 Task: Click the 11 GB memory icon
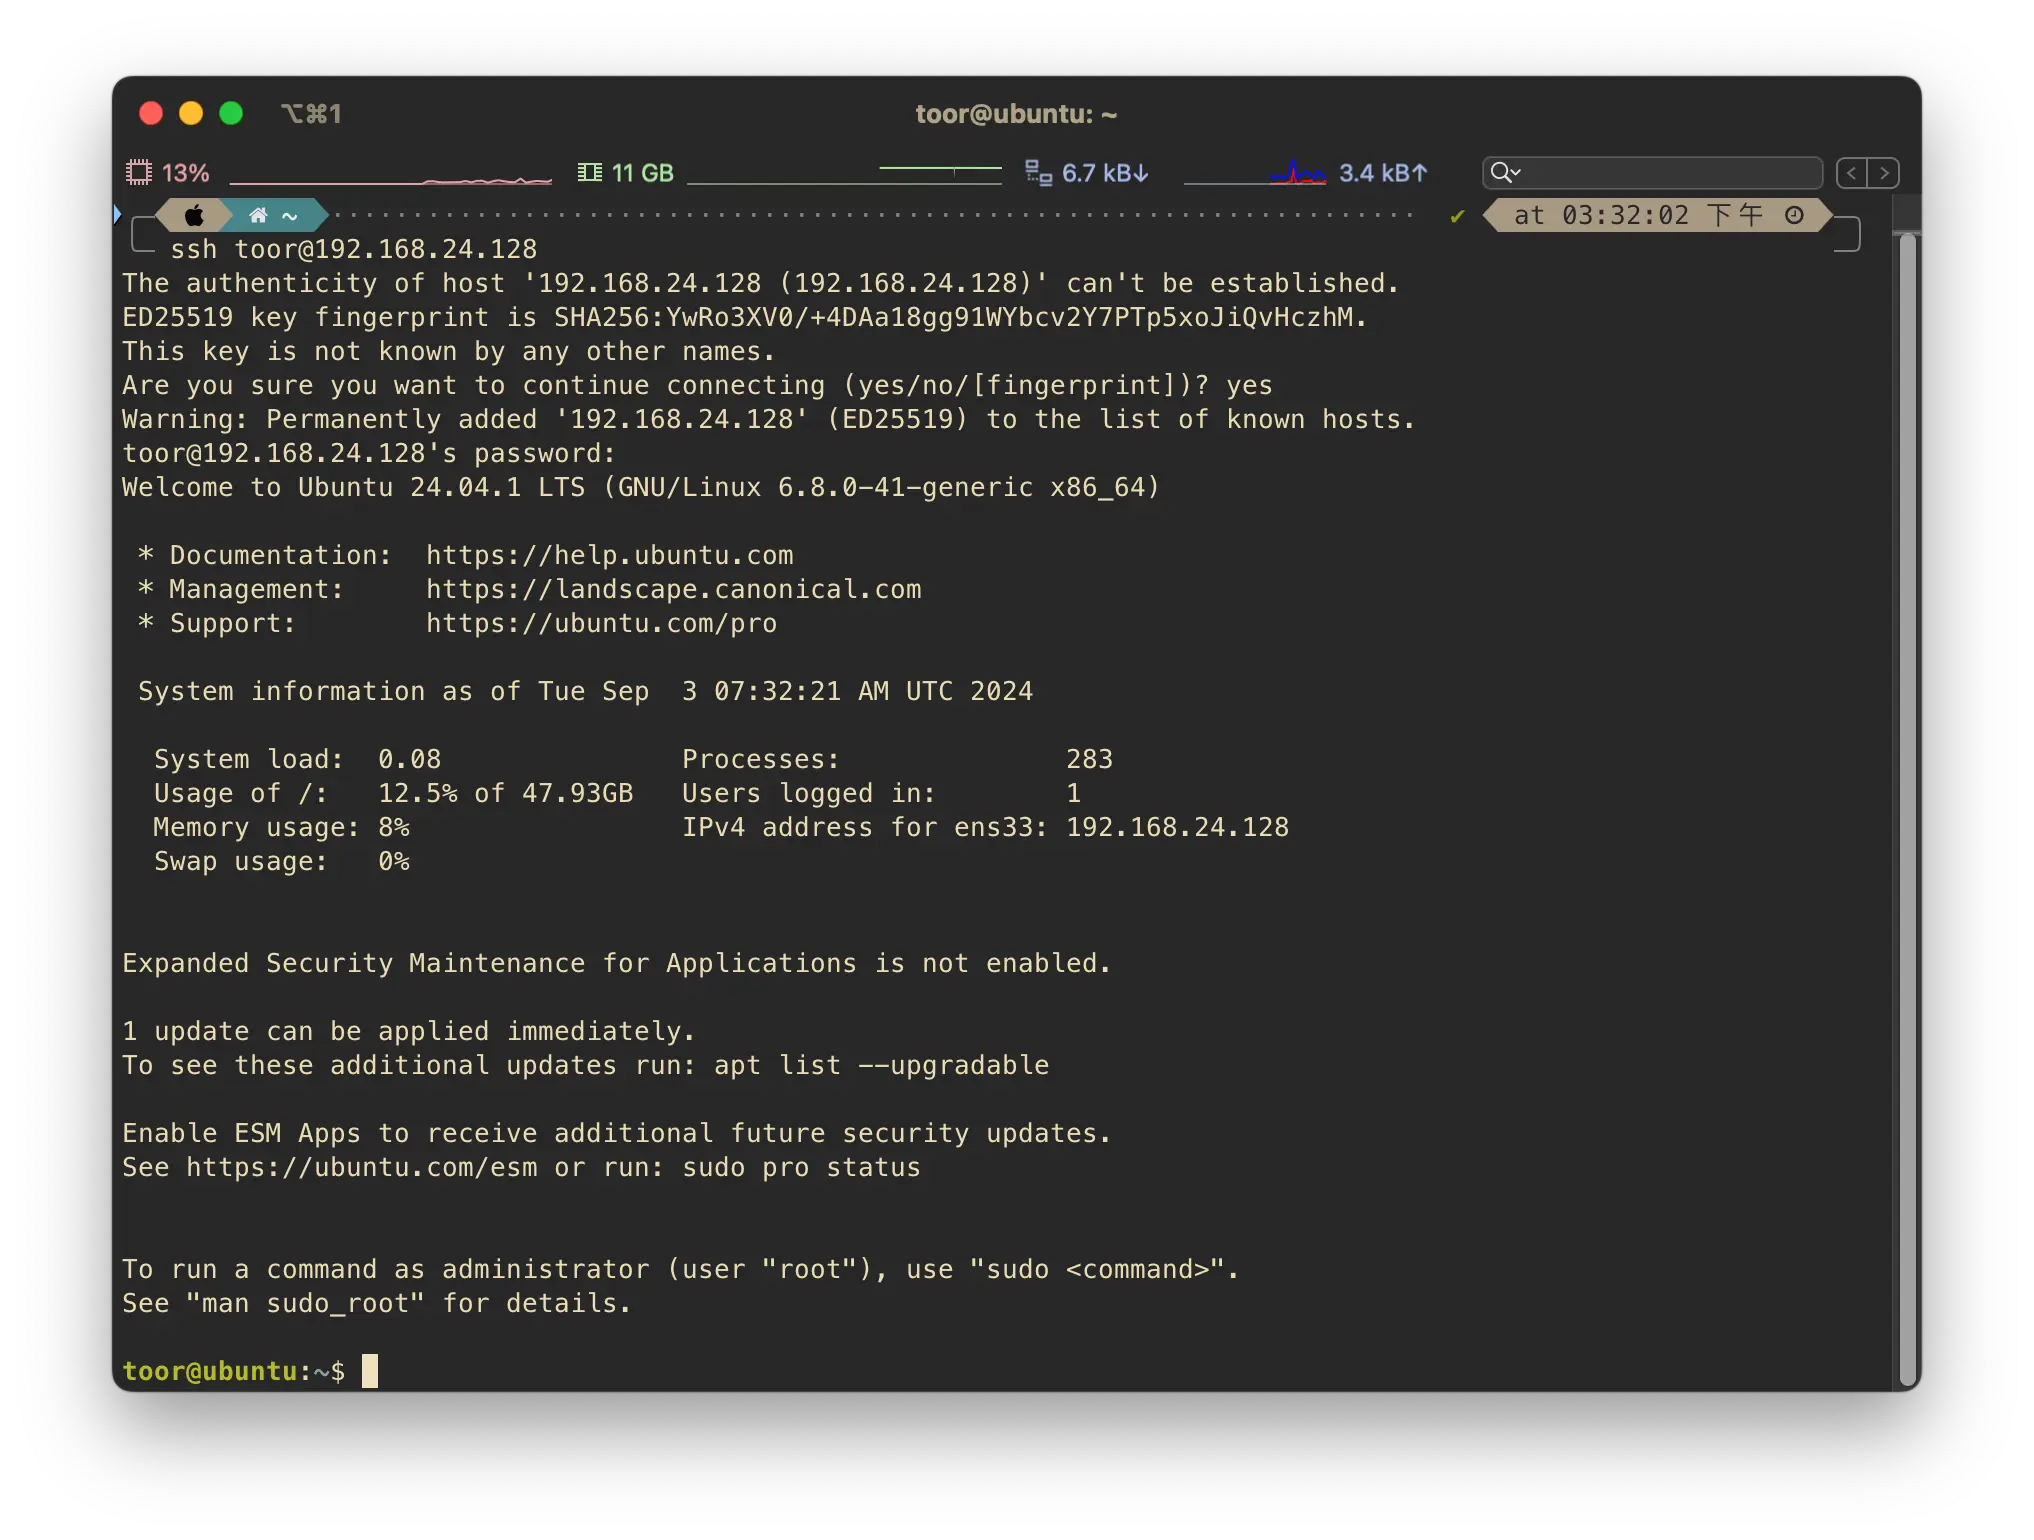click(x=590, y=173)
